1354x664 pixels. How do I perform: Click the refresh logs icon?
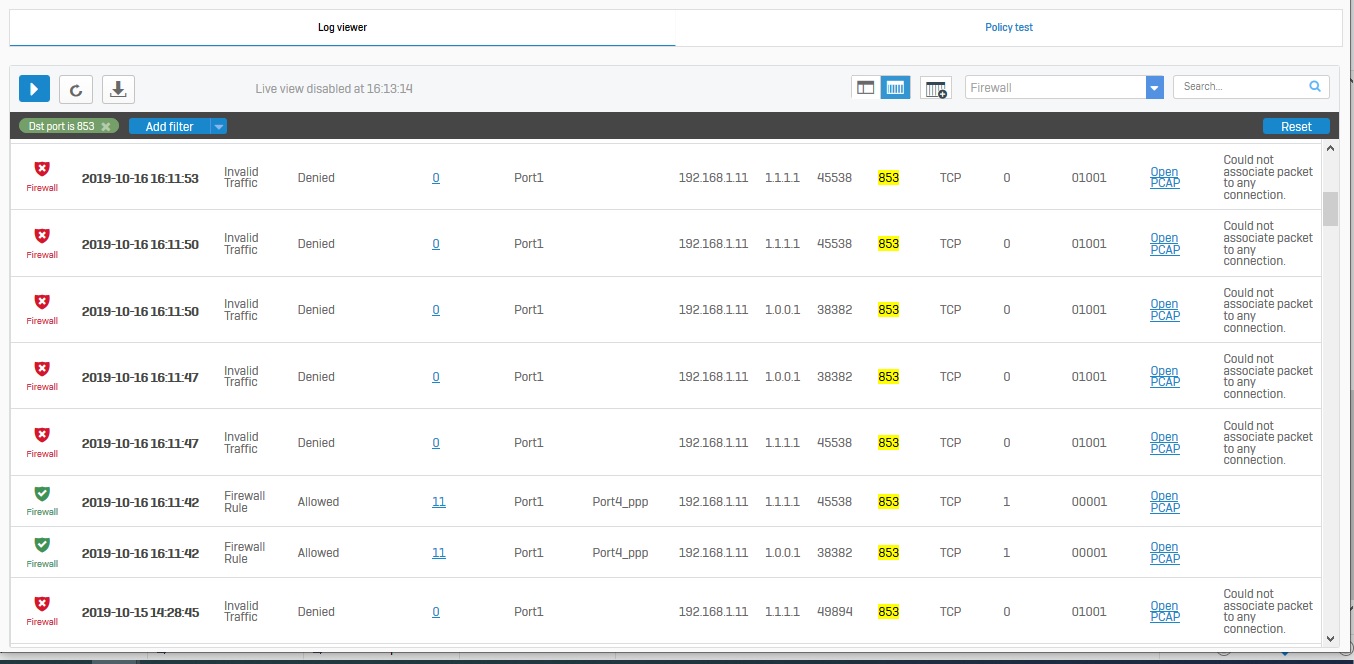click(x=76, y=89)
